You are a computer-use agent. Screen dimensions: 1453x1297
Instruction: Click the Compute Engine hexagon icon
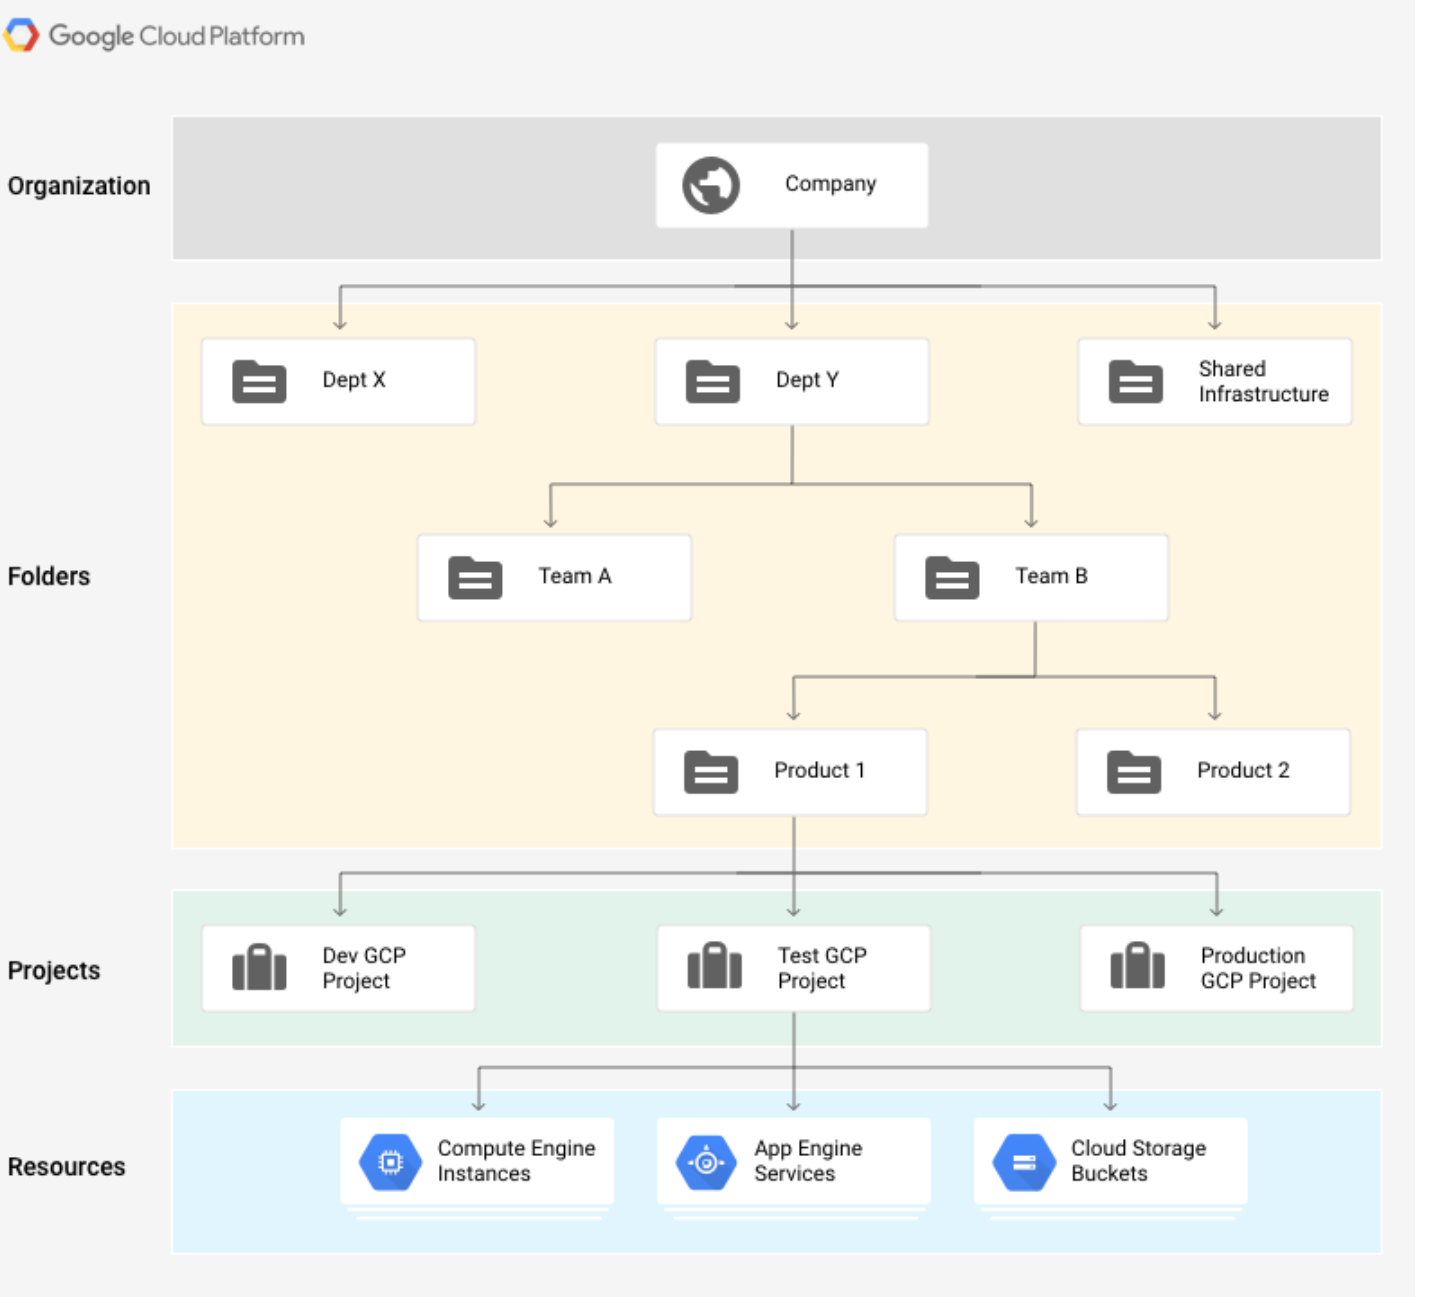click(391, 1162)
